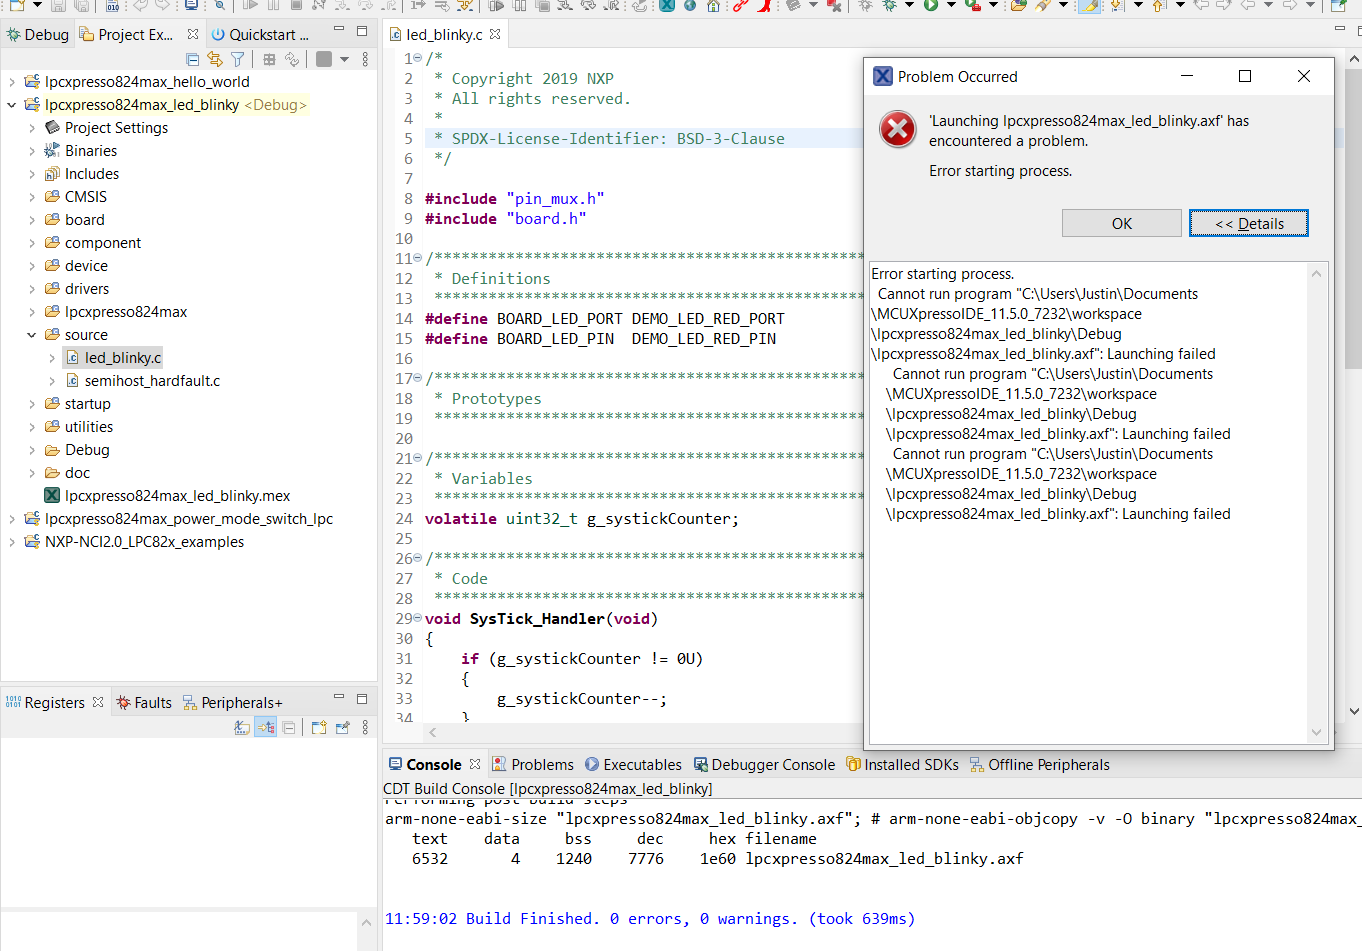Close the led_blinky.c editor tab
This screenshot has height=951, width=1362.
(x=495, y=34)
